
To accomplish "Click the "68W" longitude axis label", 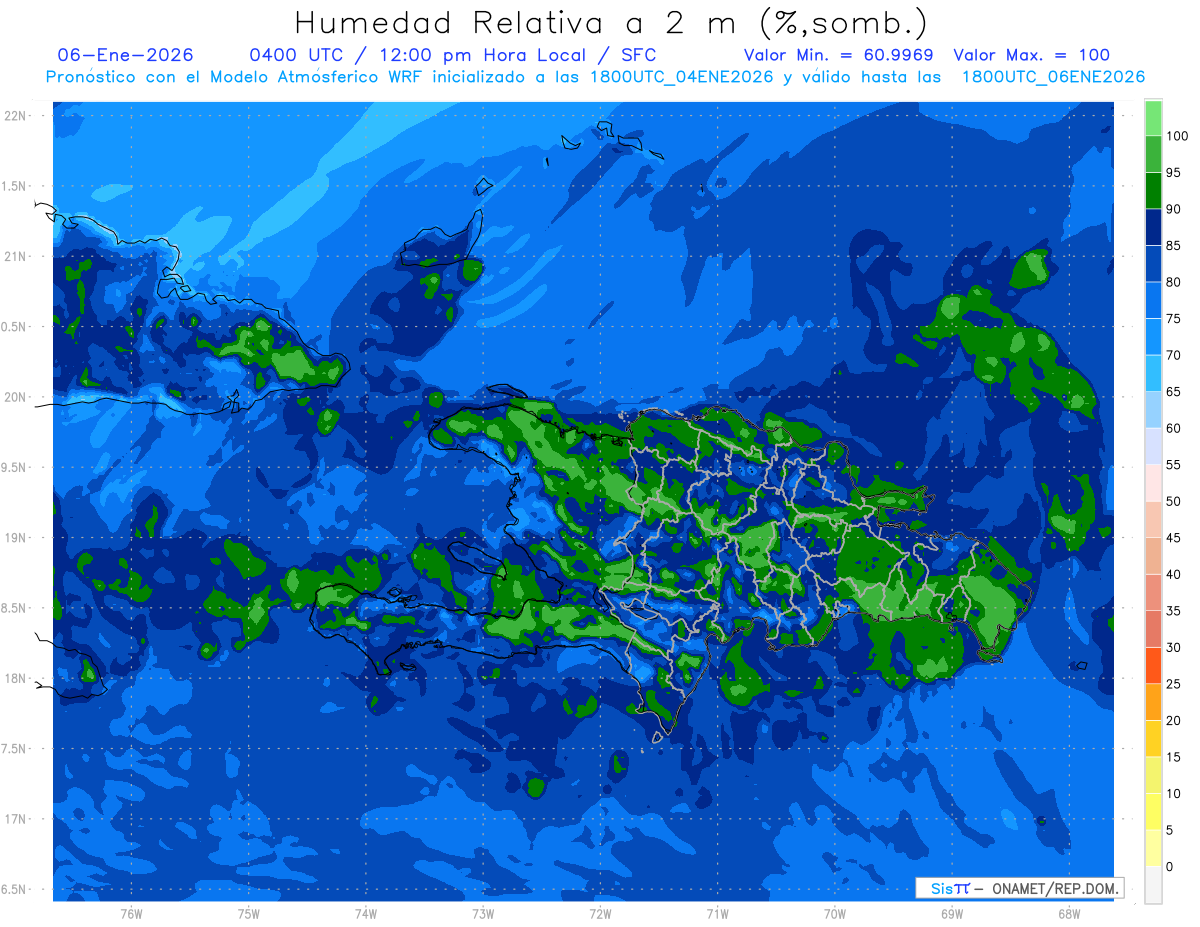I will pyautogui.click(x=1069, y=914).
